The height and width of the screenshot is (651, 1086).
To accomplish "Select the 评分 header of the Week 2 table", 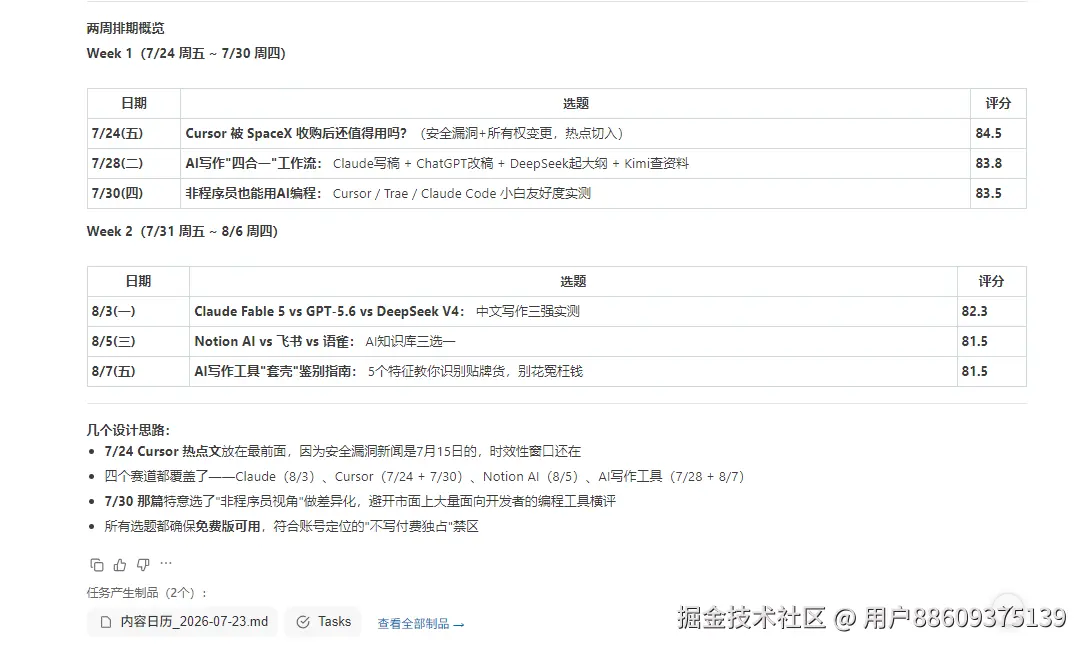I will [991, 281].
